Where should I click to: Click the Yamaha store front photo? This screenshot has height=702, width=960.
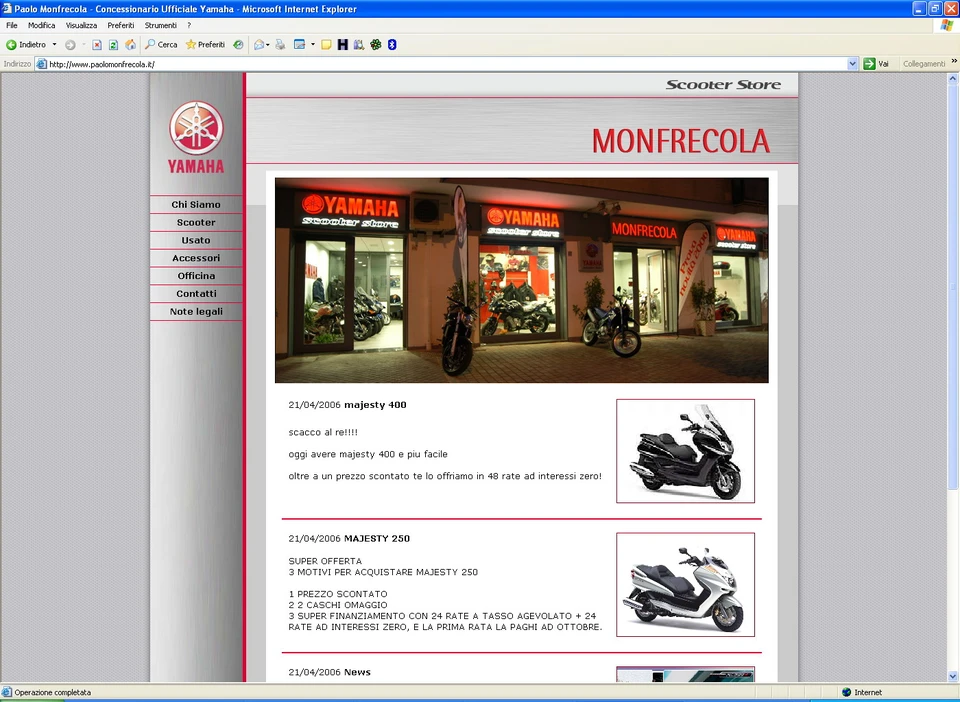(522, 280)
